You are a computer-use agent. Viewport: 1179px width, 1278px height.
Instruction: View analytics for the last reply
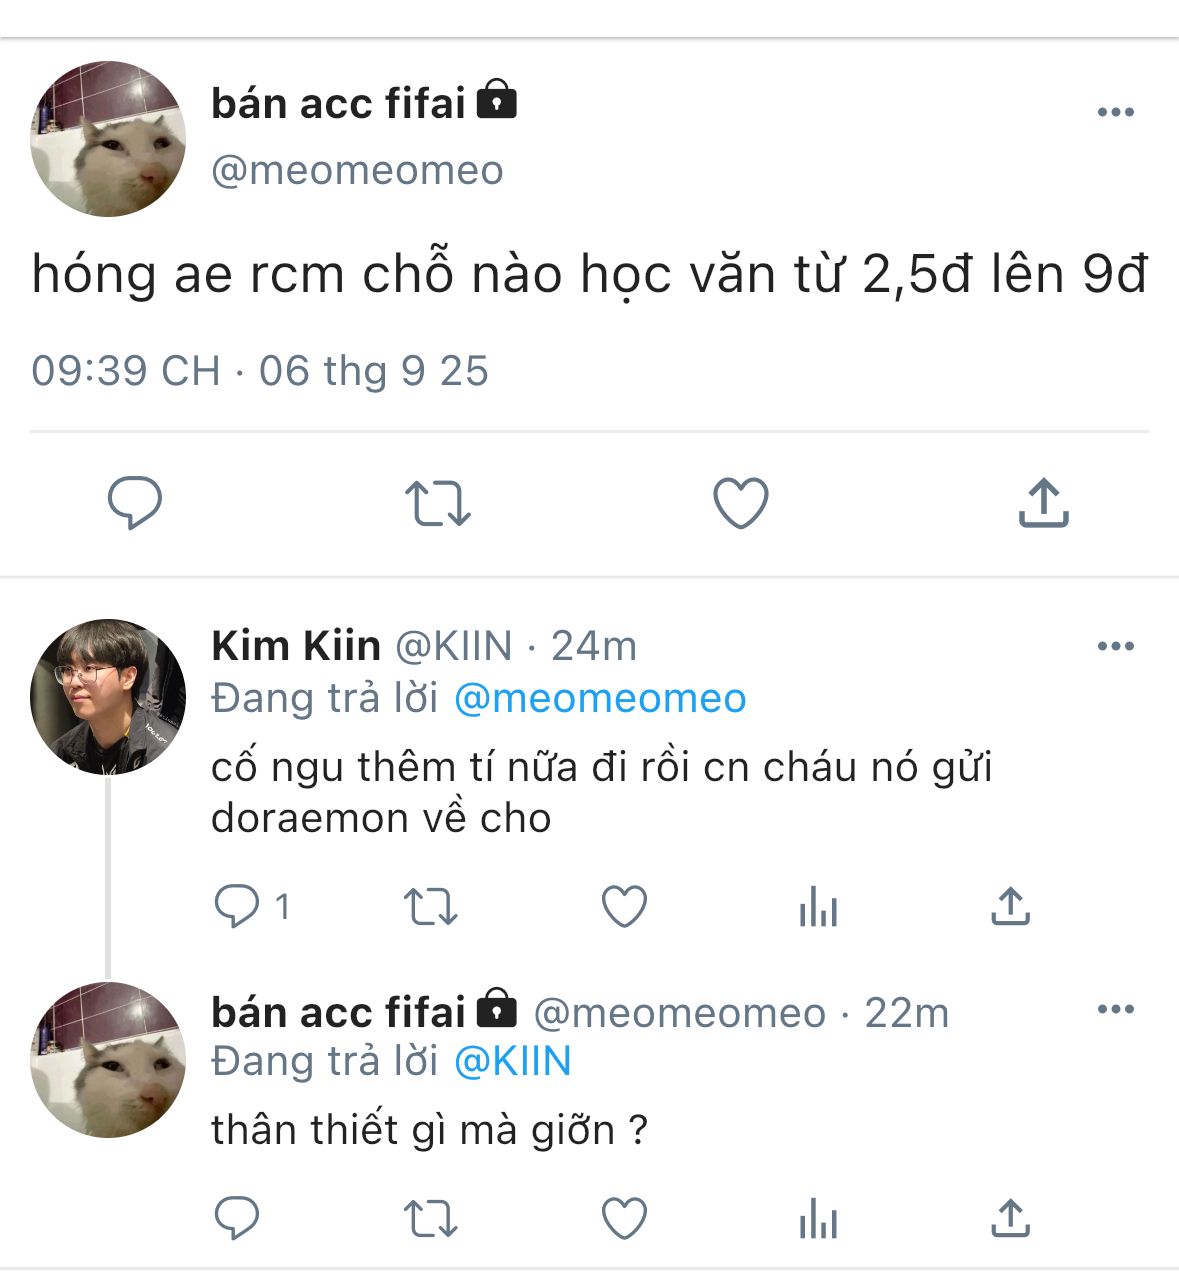pyautogui.click(x=818, y=1219)
